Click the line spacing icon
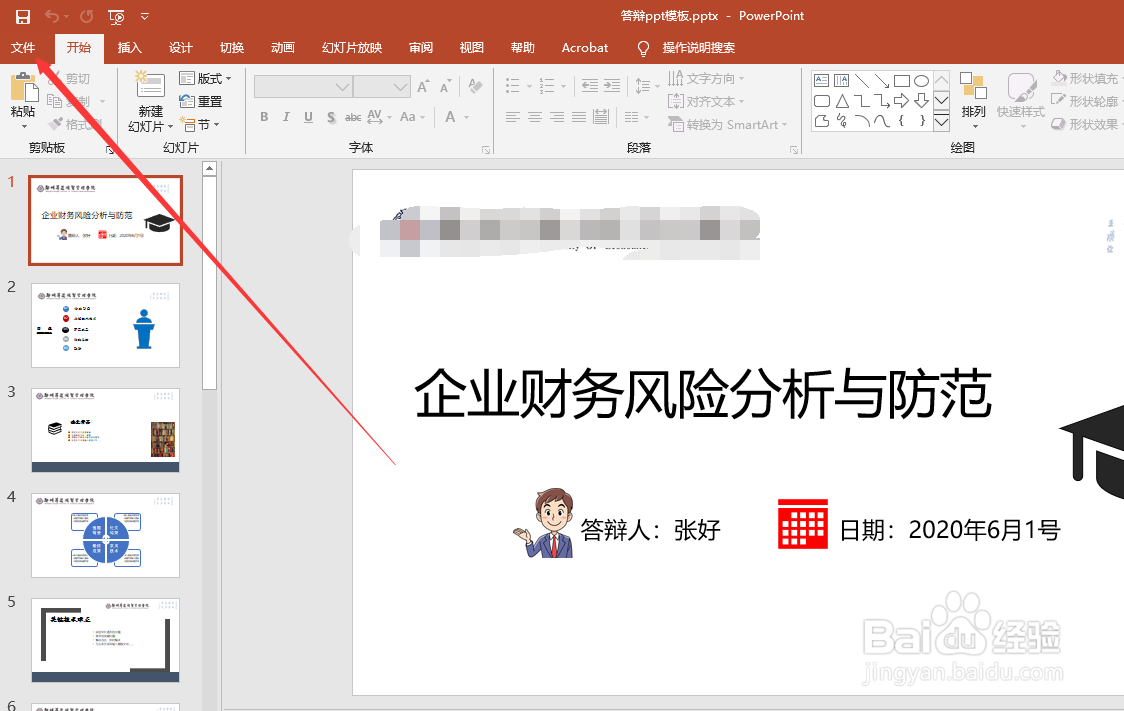Screen dimensions: 1124x711 click(x=643, y=86)
